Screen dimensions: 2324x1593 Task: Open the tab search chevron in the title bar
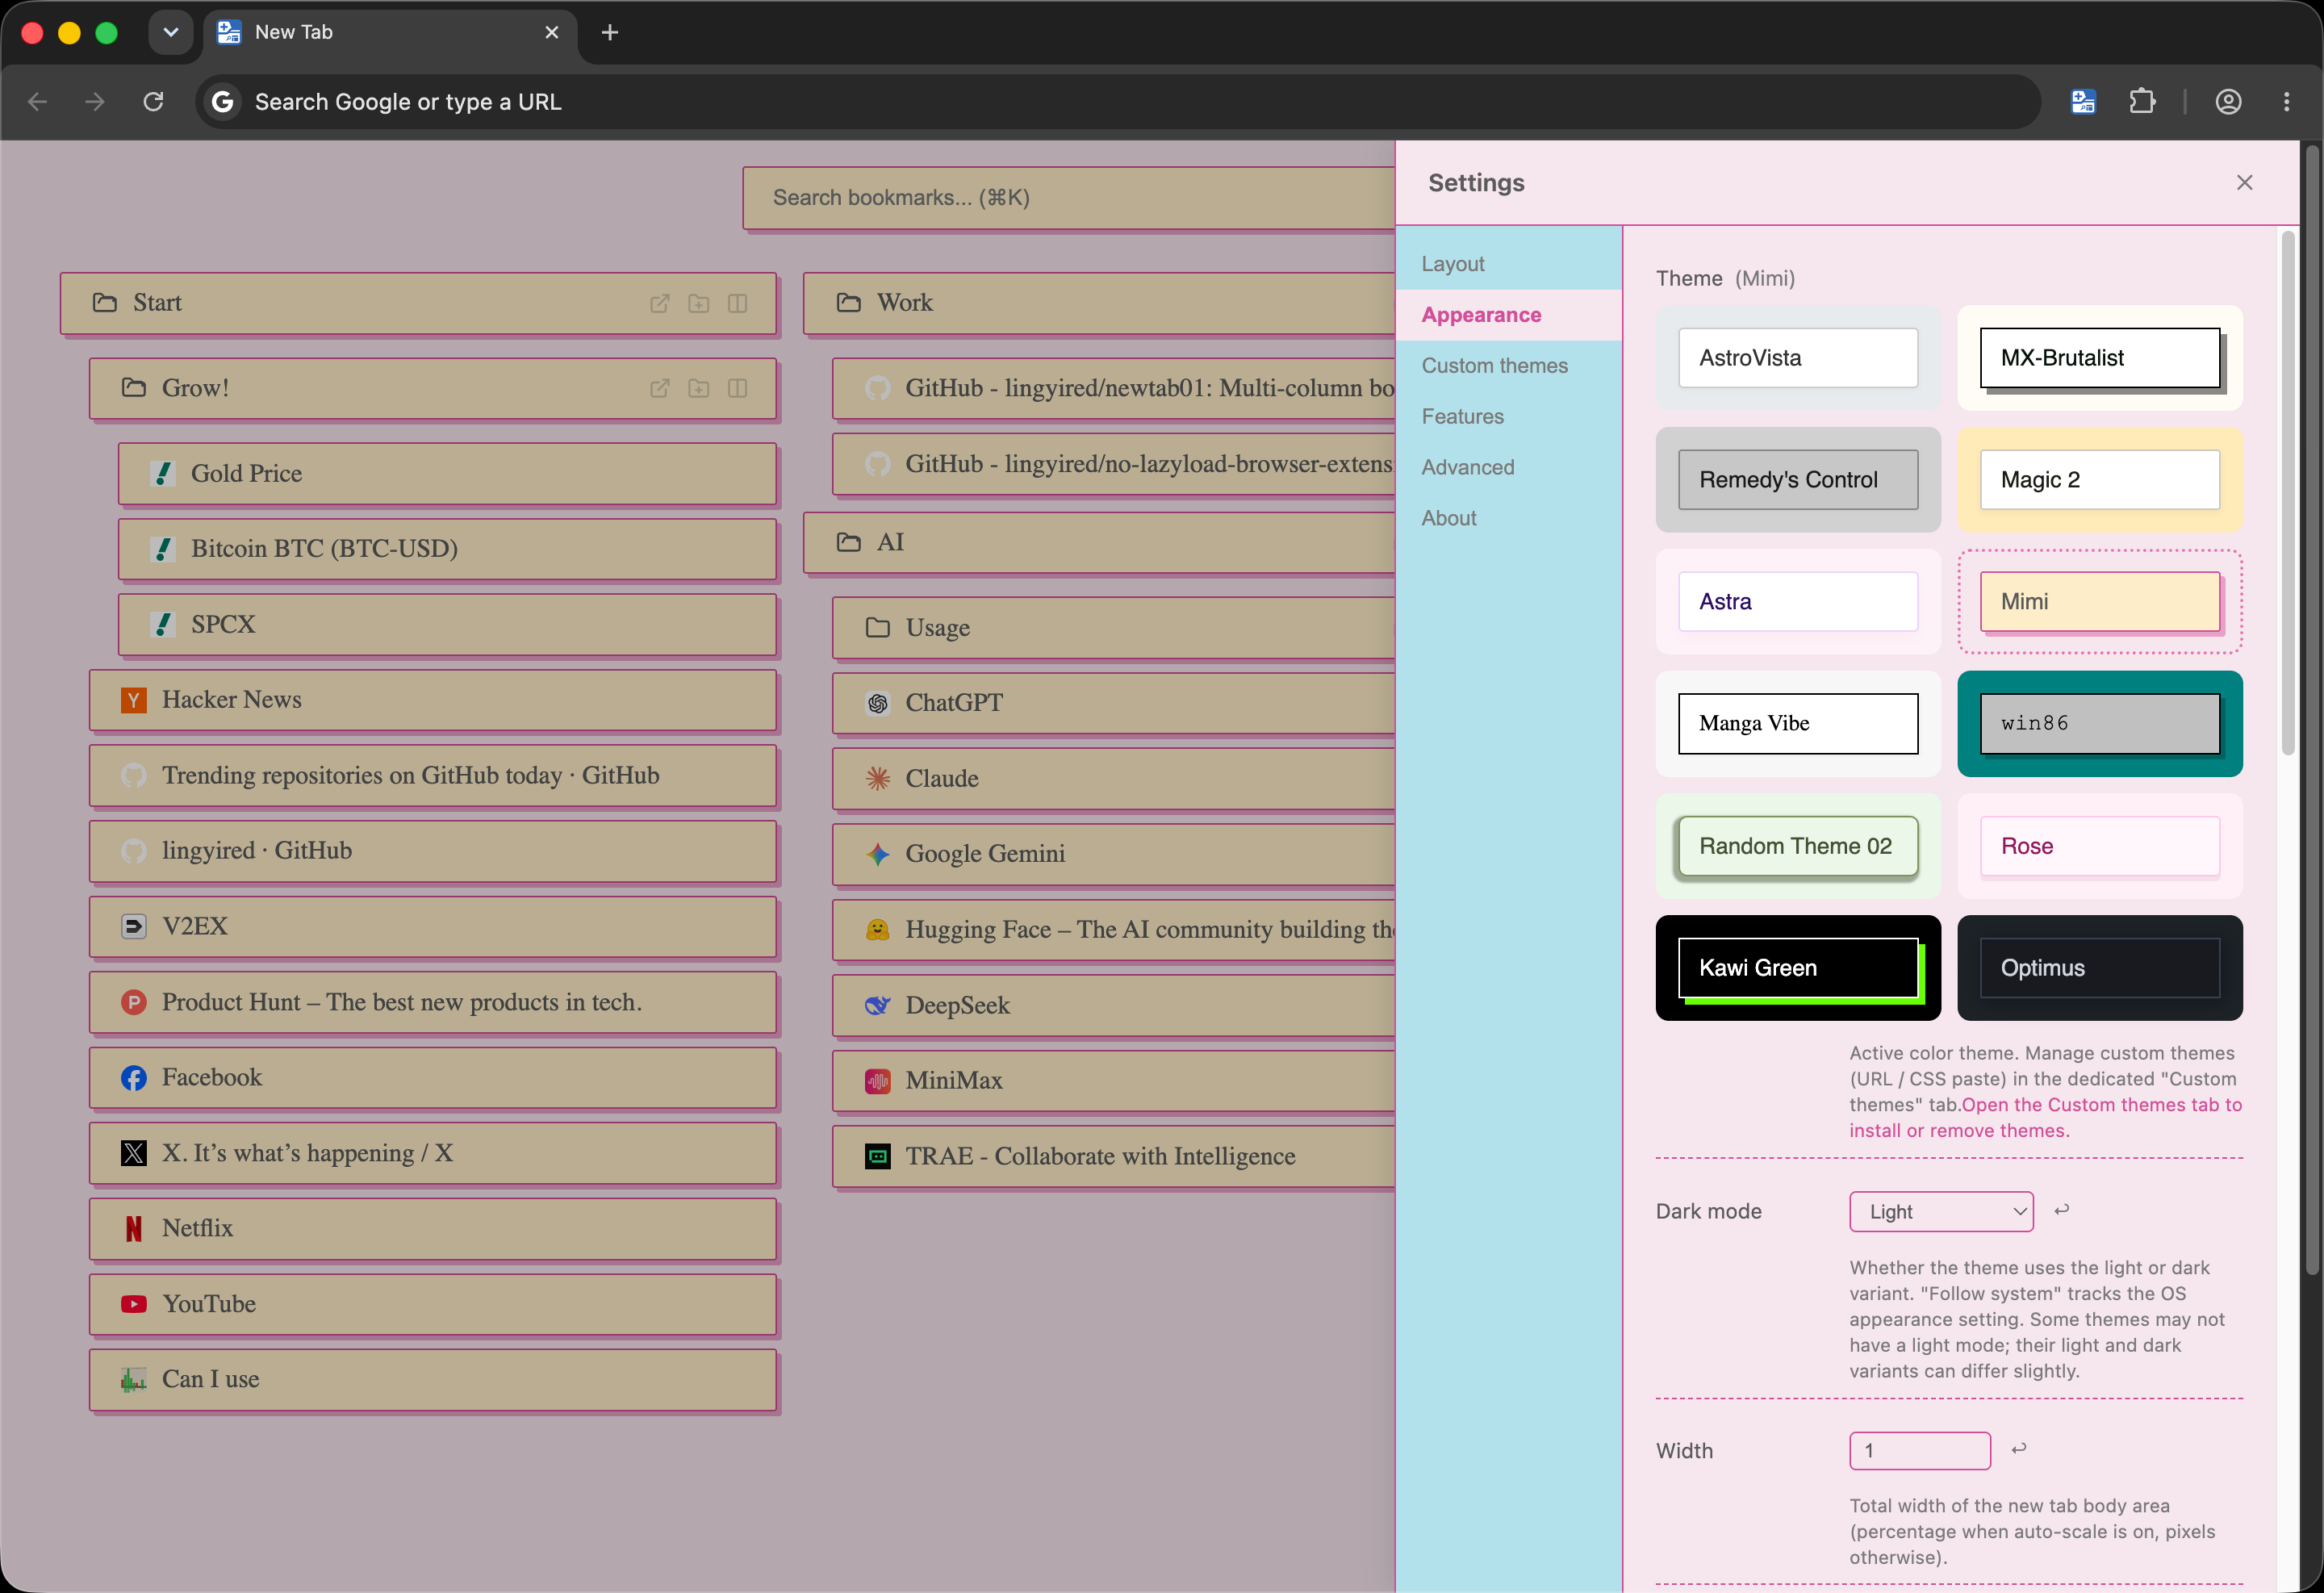coord(171,32)
